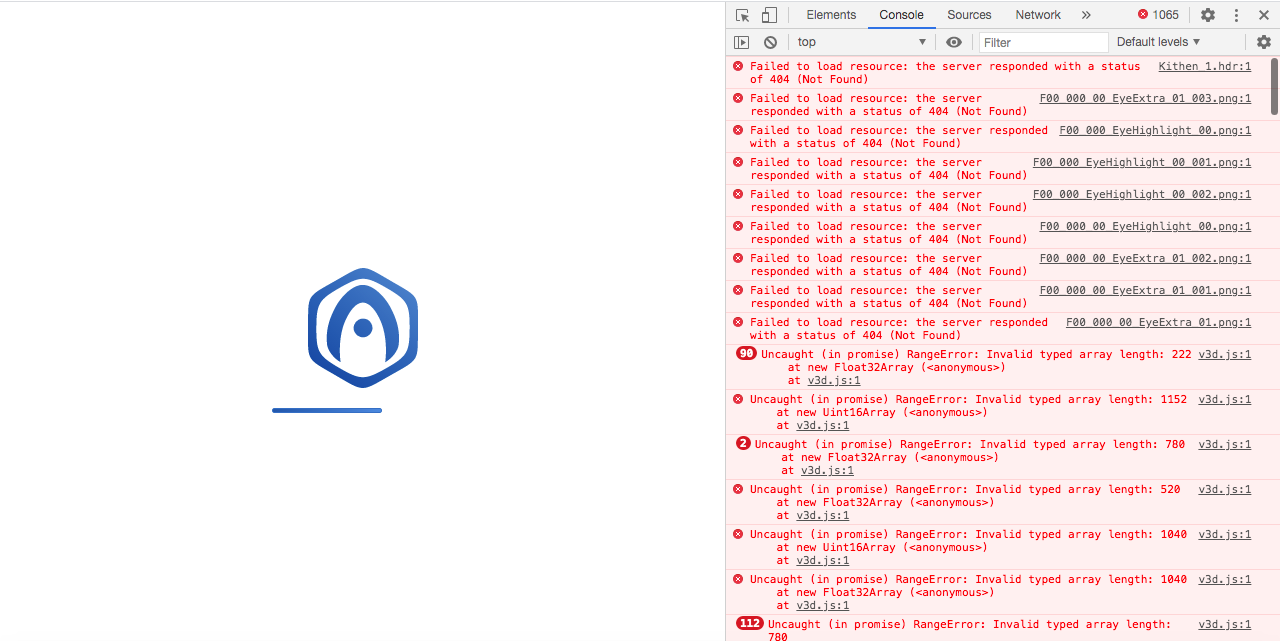Viewport: 1280px width, 641px height.
Task: Open the F00_000_EyeHighlight_00_002.png:1 link
Action: (x=1142, y=194)
